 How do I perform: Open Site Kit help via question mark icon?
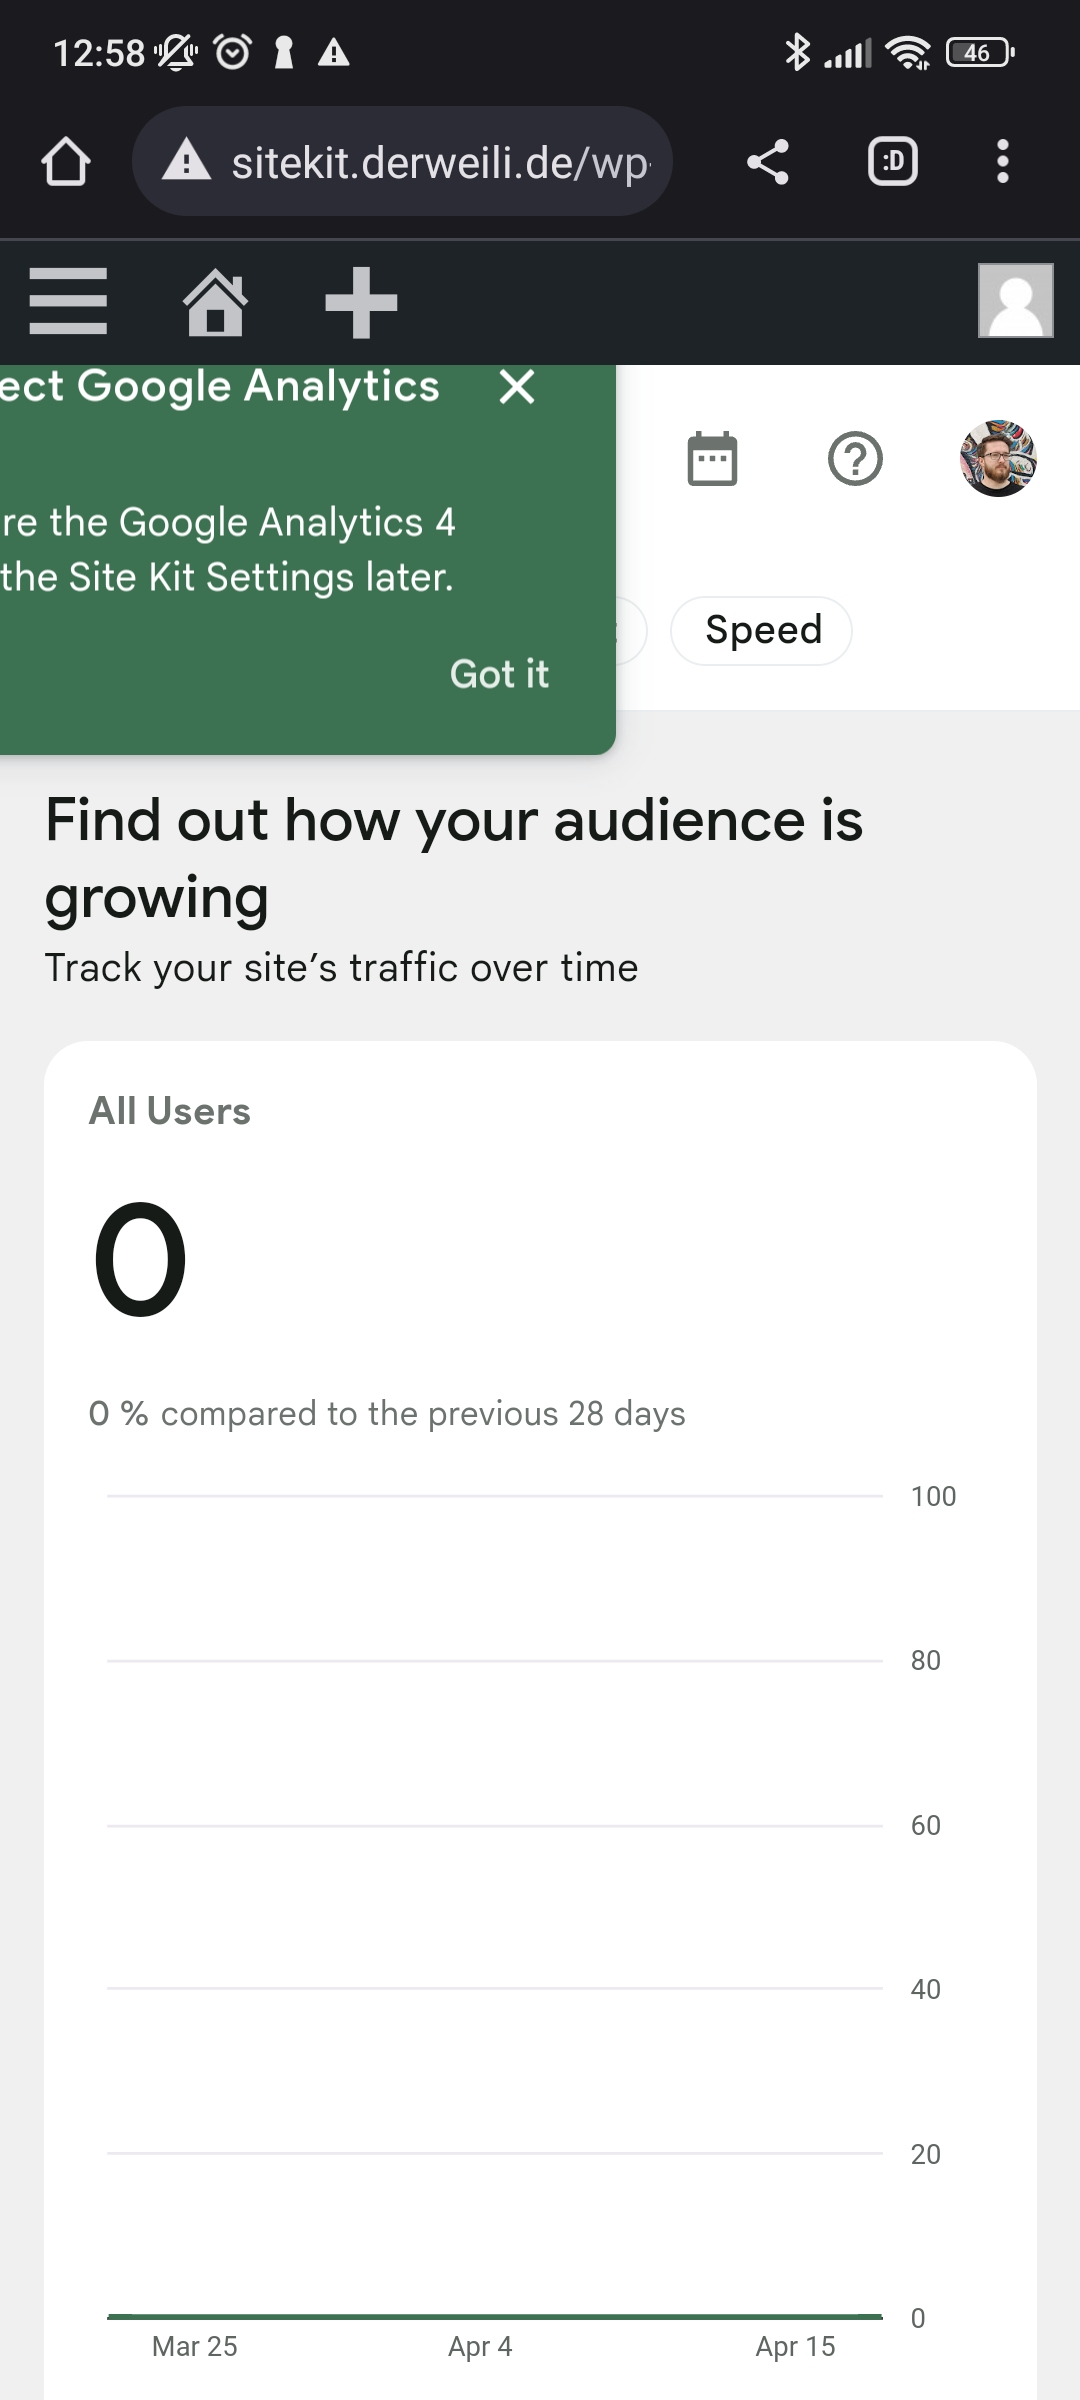coord(855,458)
